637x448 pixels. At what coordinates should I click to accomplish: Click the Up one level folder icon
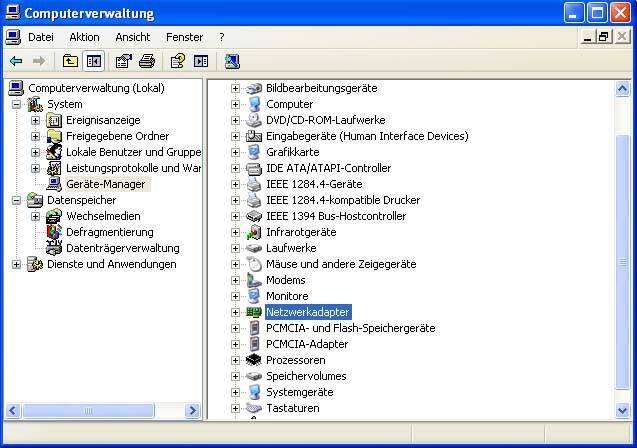(70, 61)
